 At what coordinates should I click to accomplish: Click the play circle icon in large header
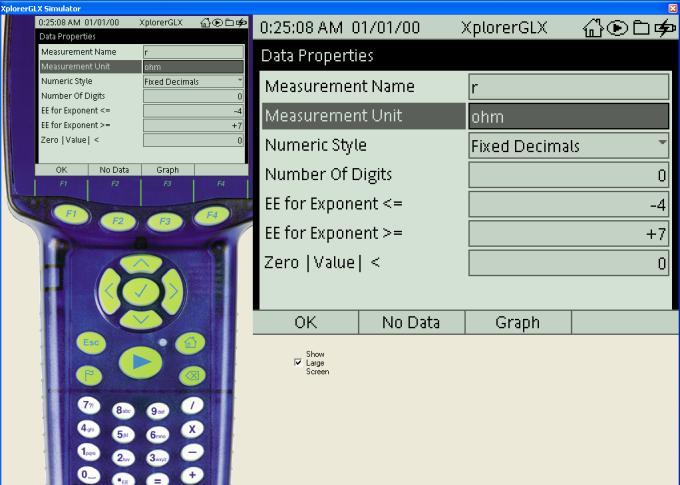617,28
